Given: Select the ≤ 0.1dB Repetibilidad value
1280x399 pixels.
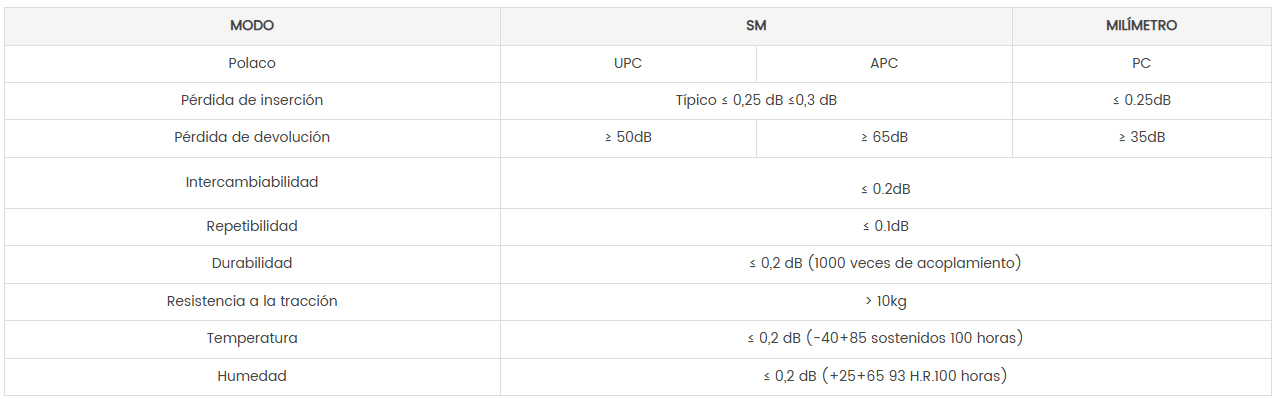Looking at the screenshot, I should (x=885, y=226).
